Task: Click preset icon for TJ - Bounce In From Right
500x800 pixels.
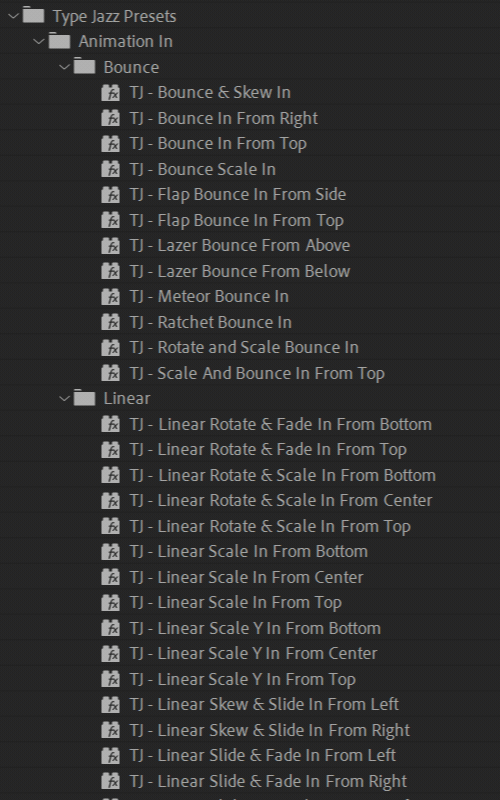Action: 111,118
